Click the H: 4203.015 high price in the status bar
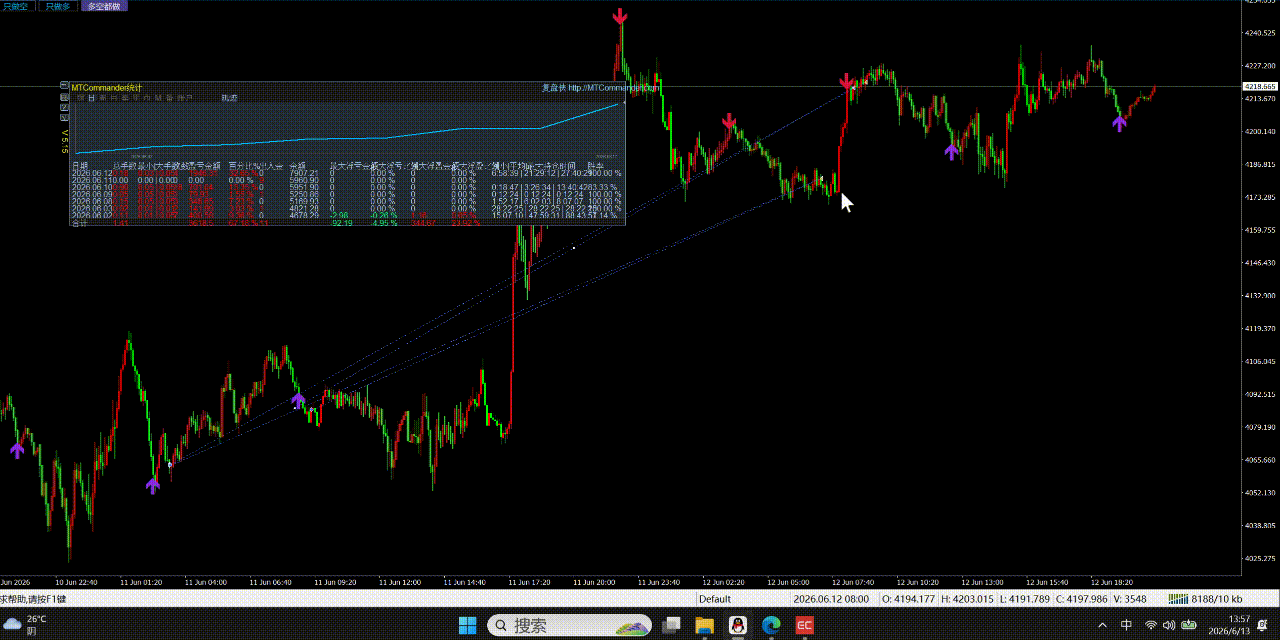The height and width of the screenshot is (640, 1280). [965, 599]
